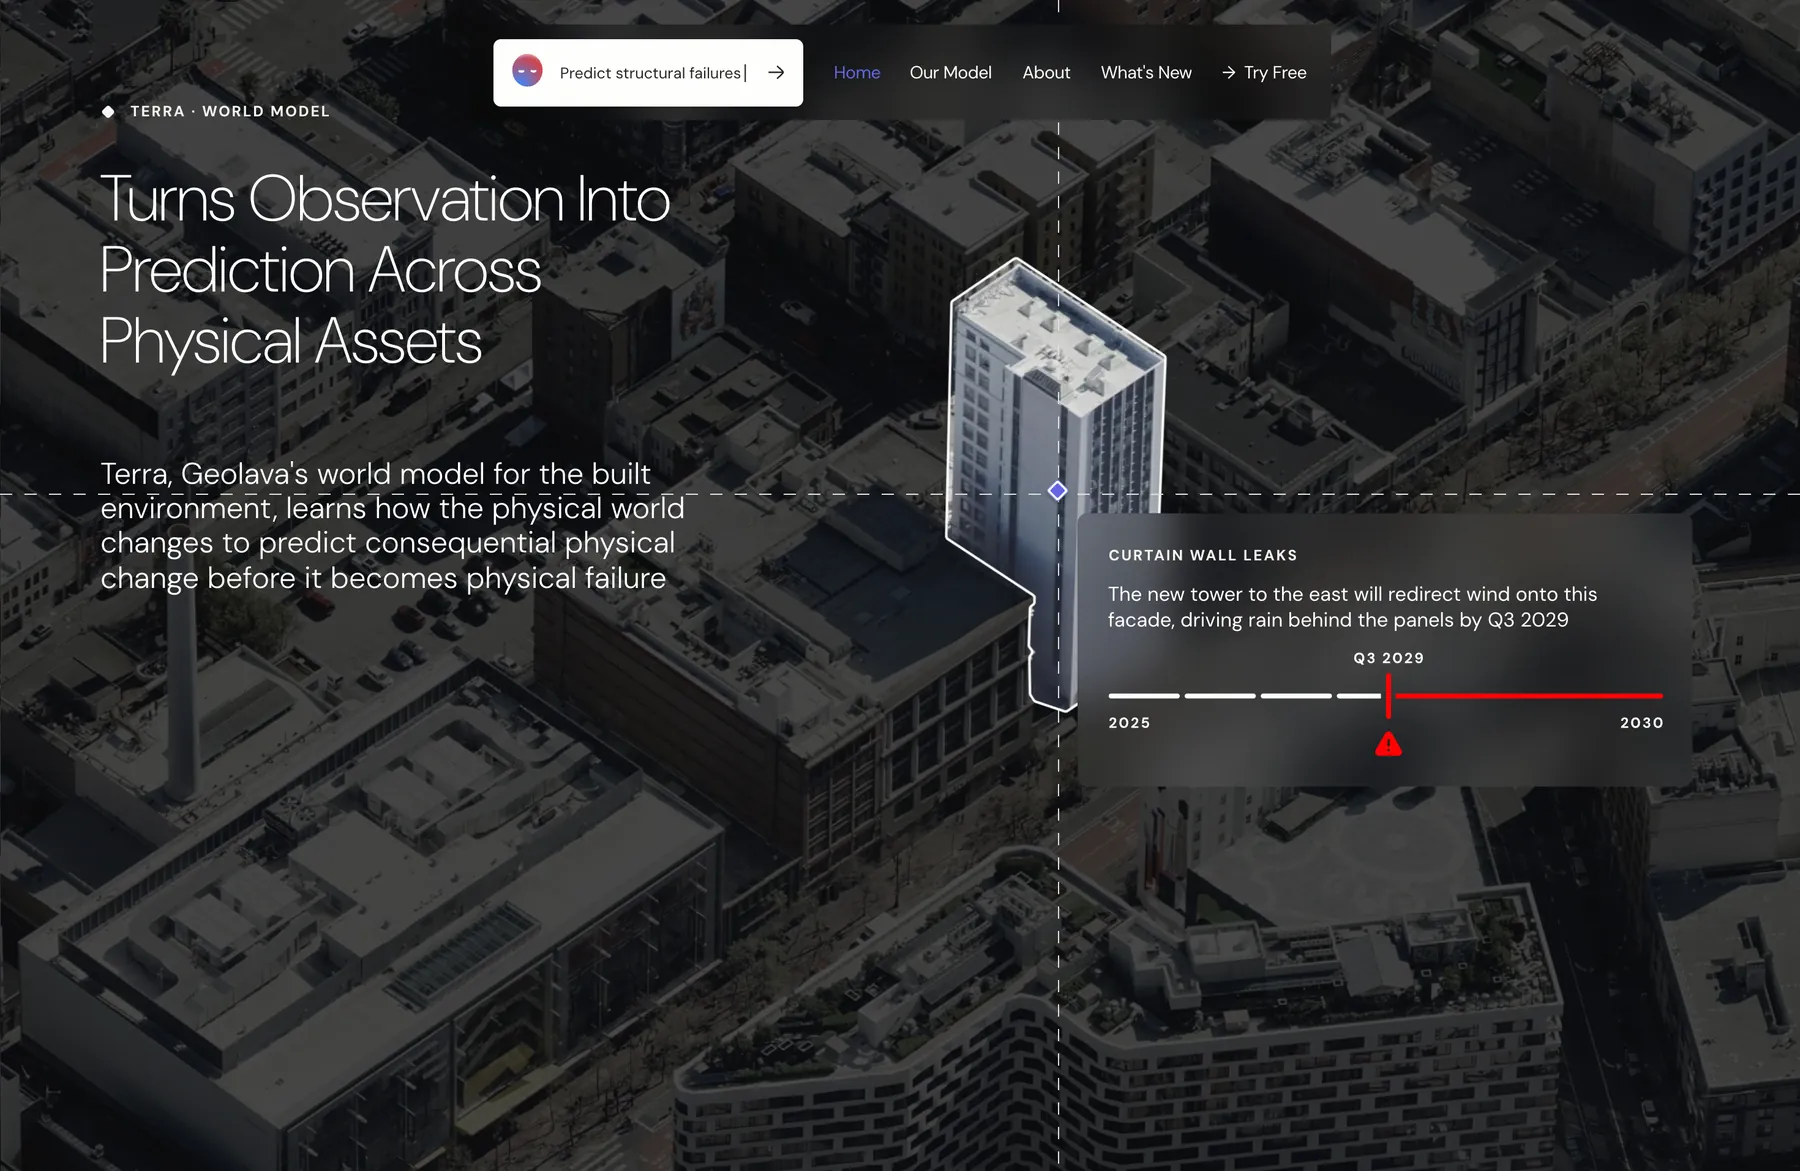Viewport: 1800px width, 1171px height.
Task: Click the "The new tower to the east" description
Action: 1352,607
